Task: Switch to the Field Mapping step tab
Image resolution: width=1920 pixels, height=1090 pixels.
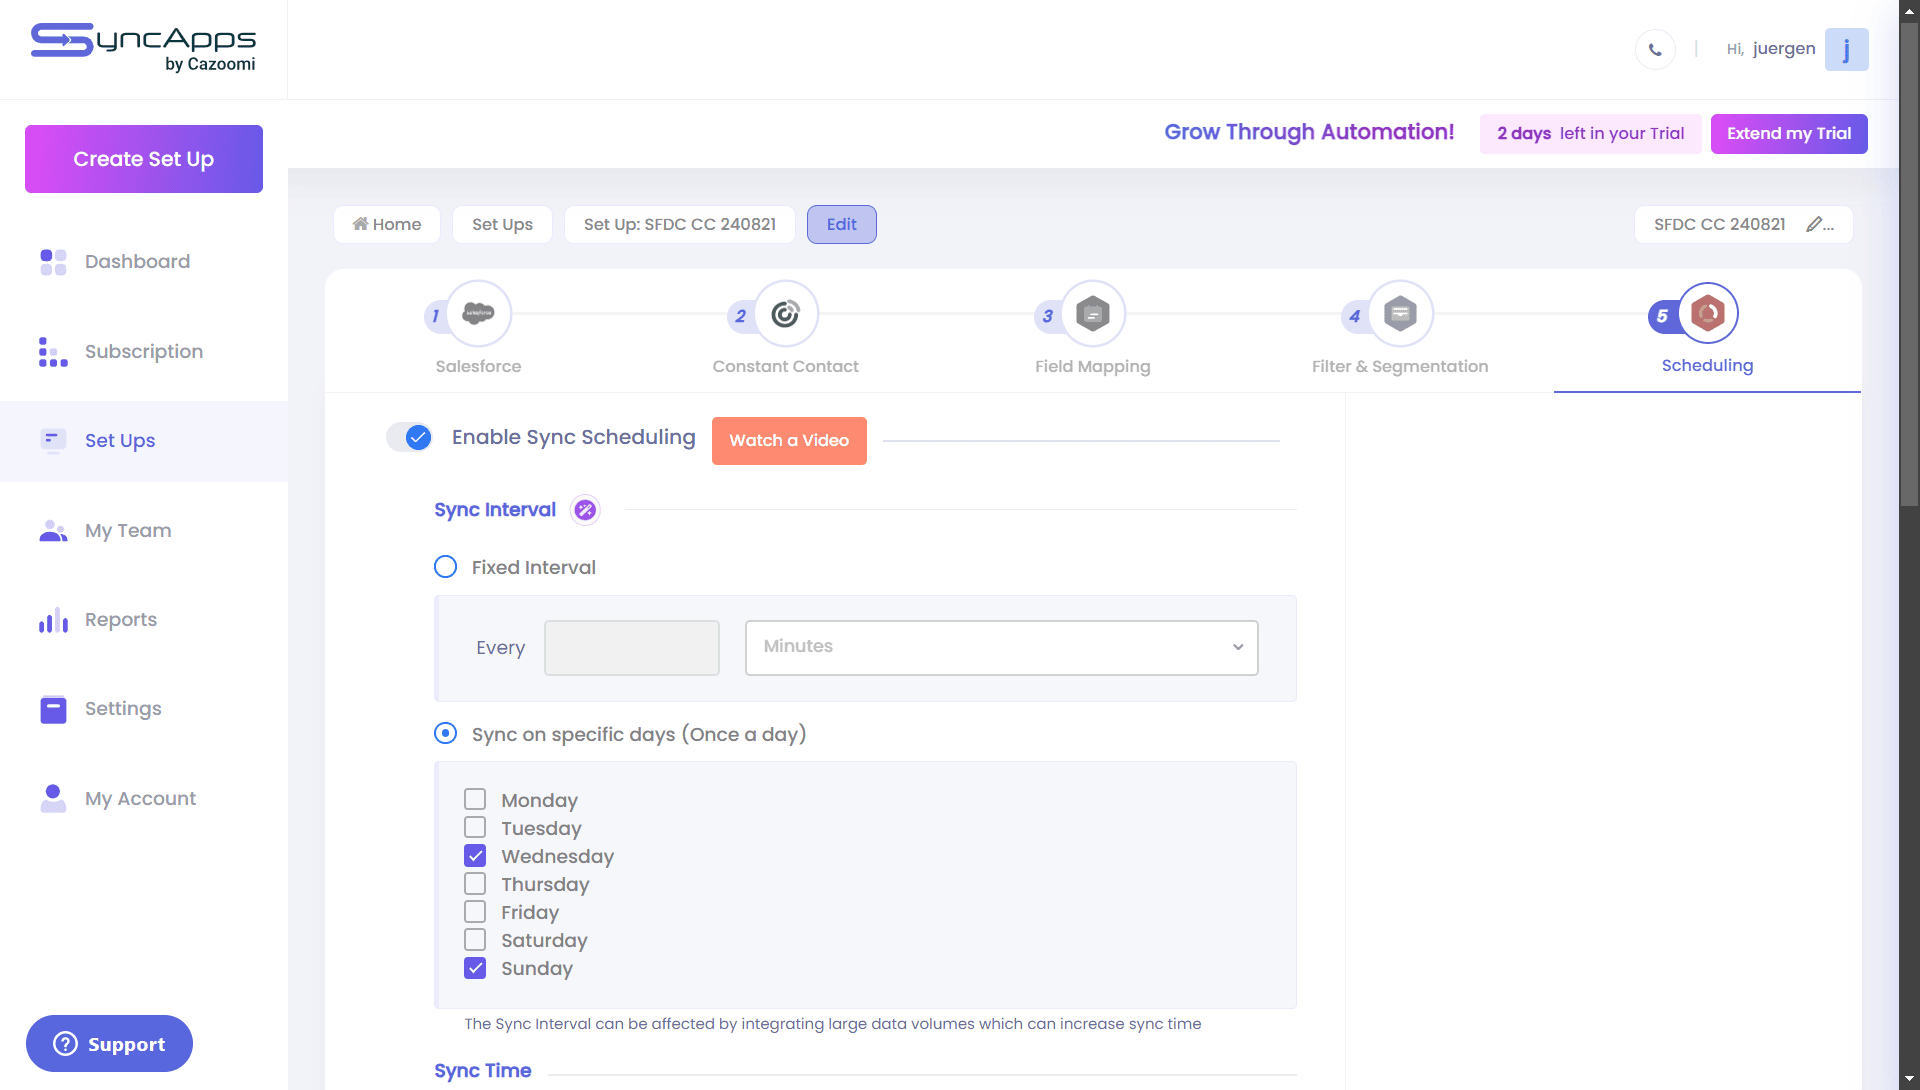Action: 1092,331
